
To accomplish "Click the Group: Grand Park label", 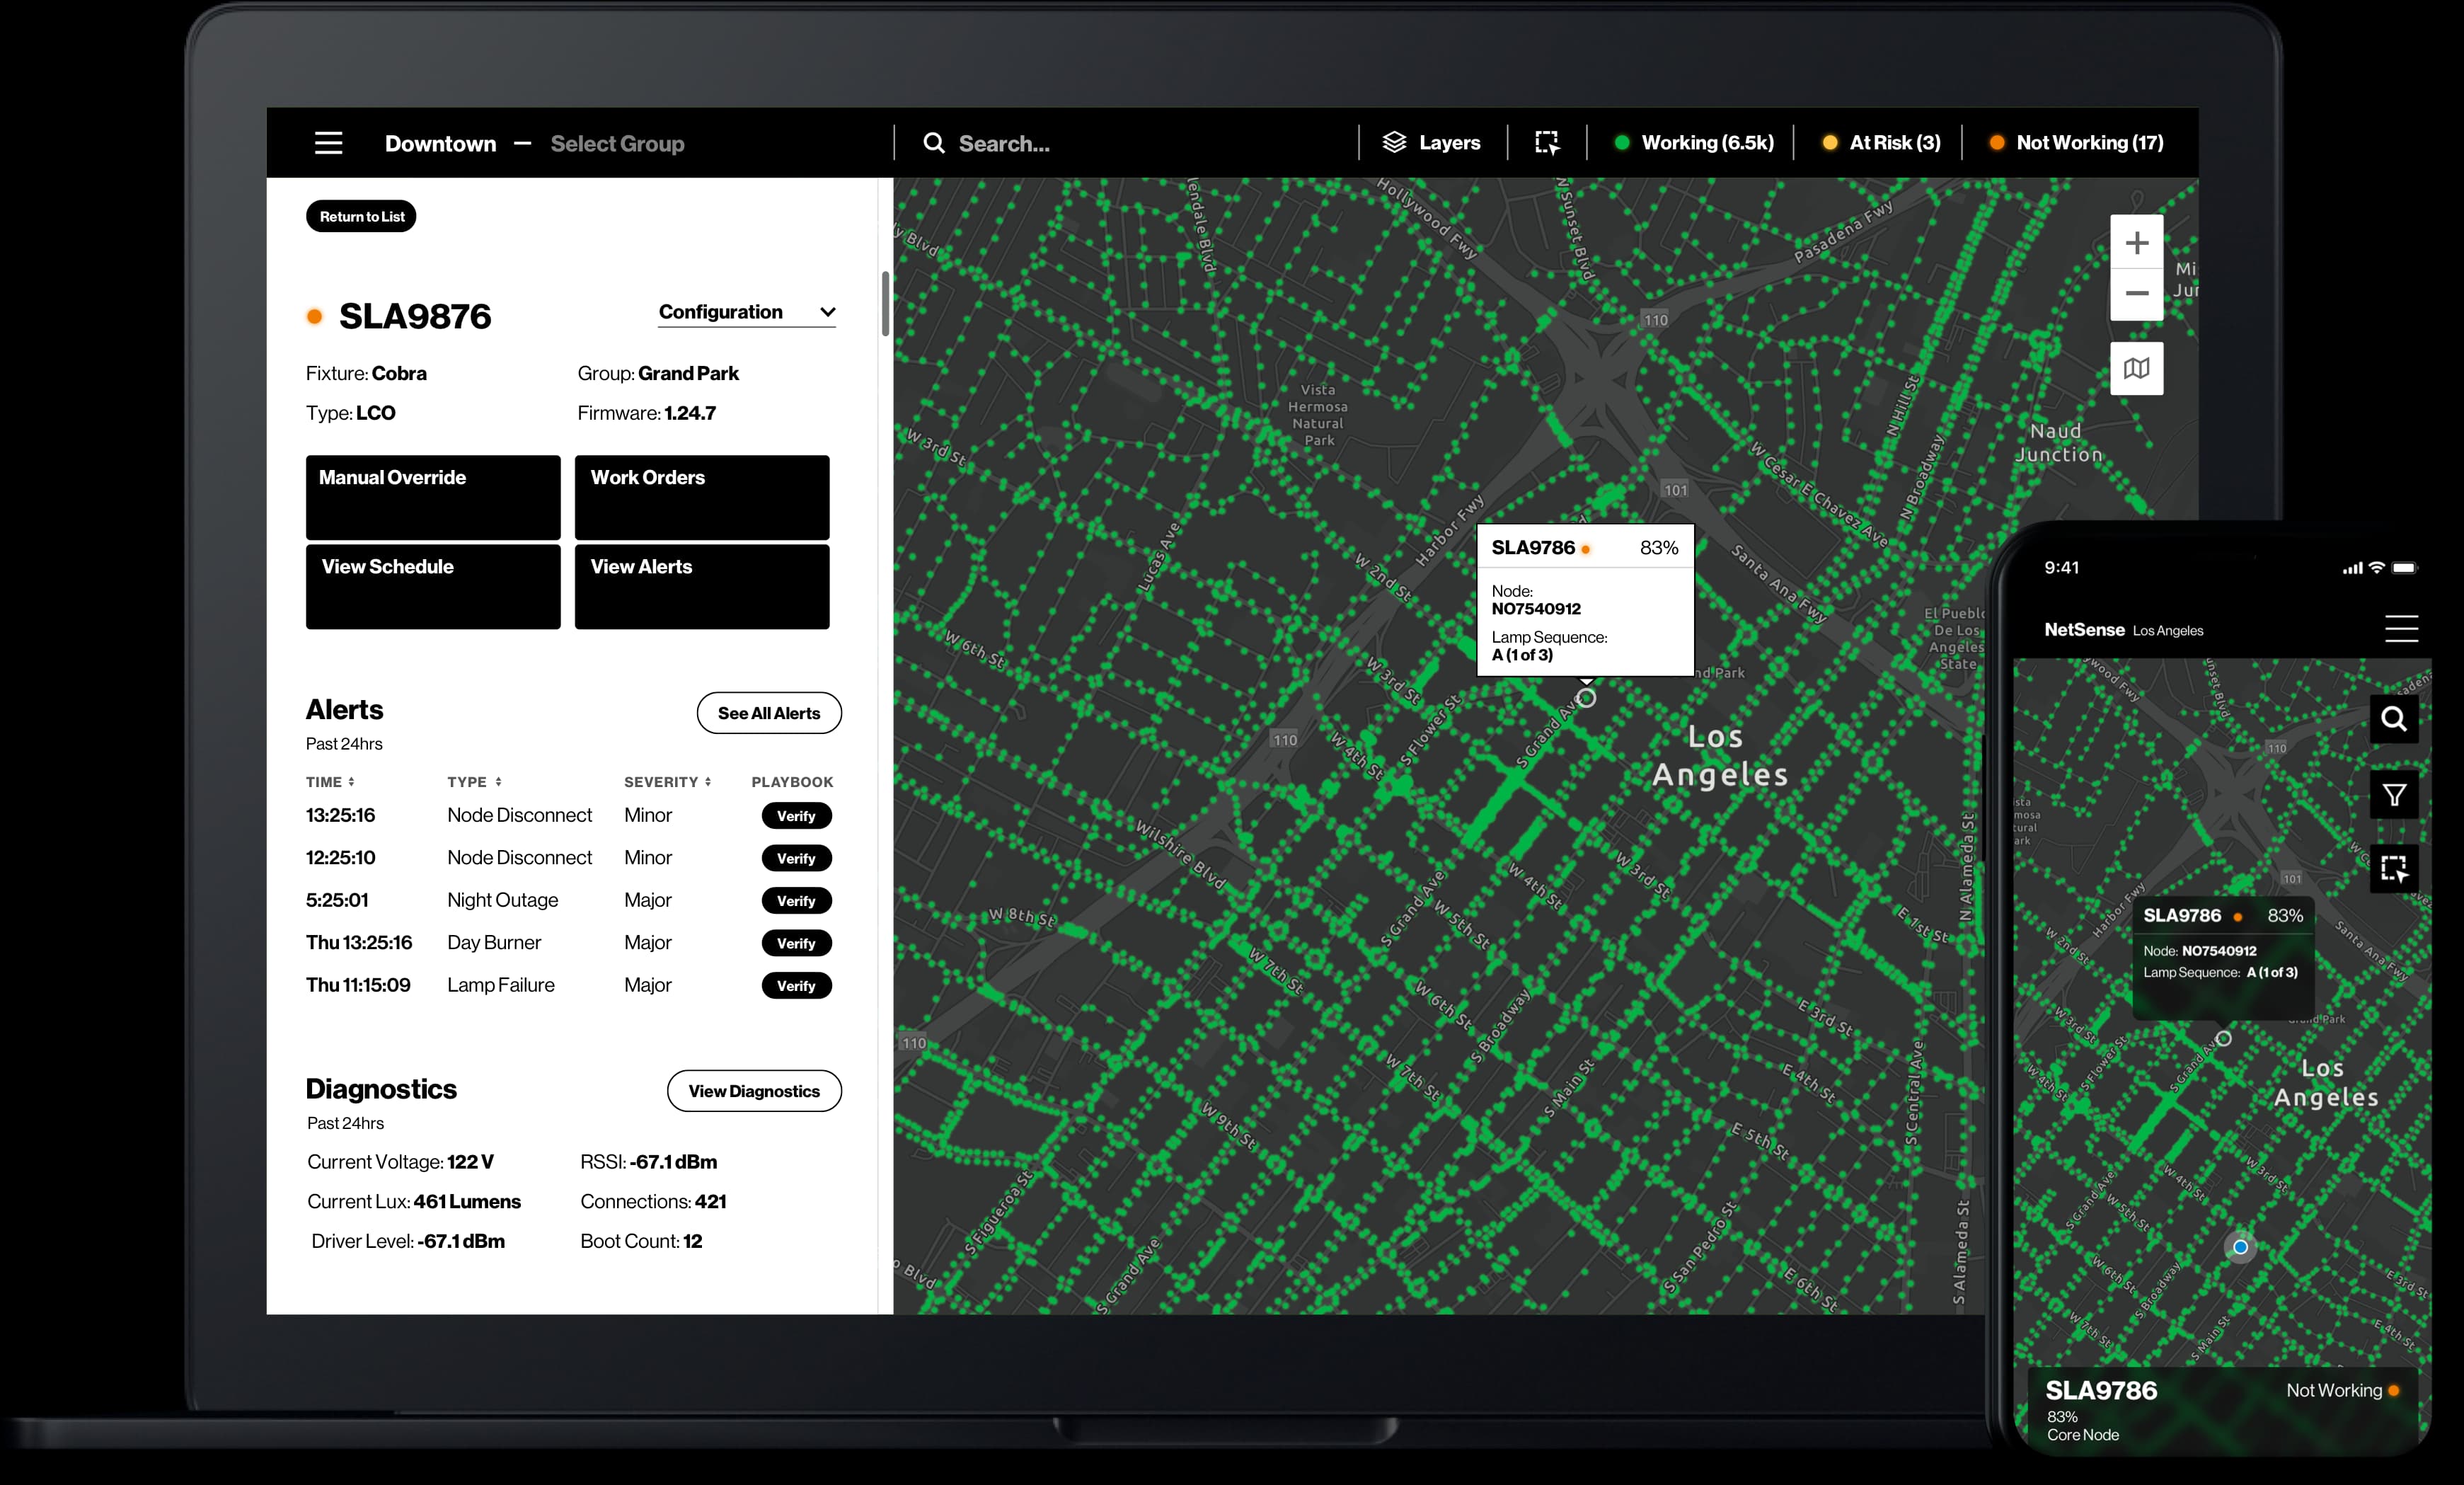I will tap(658, 373).
